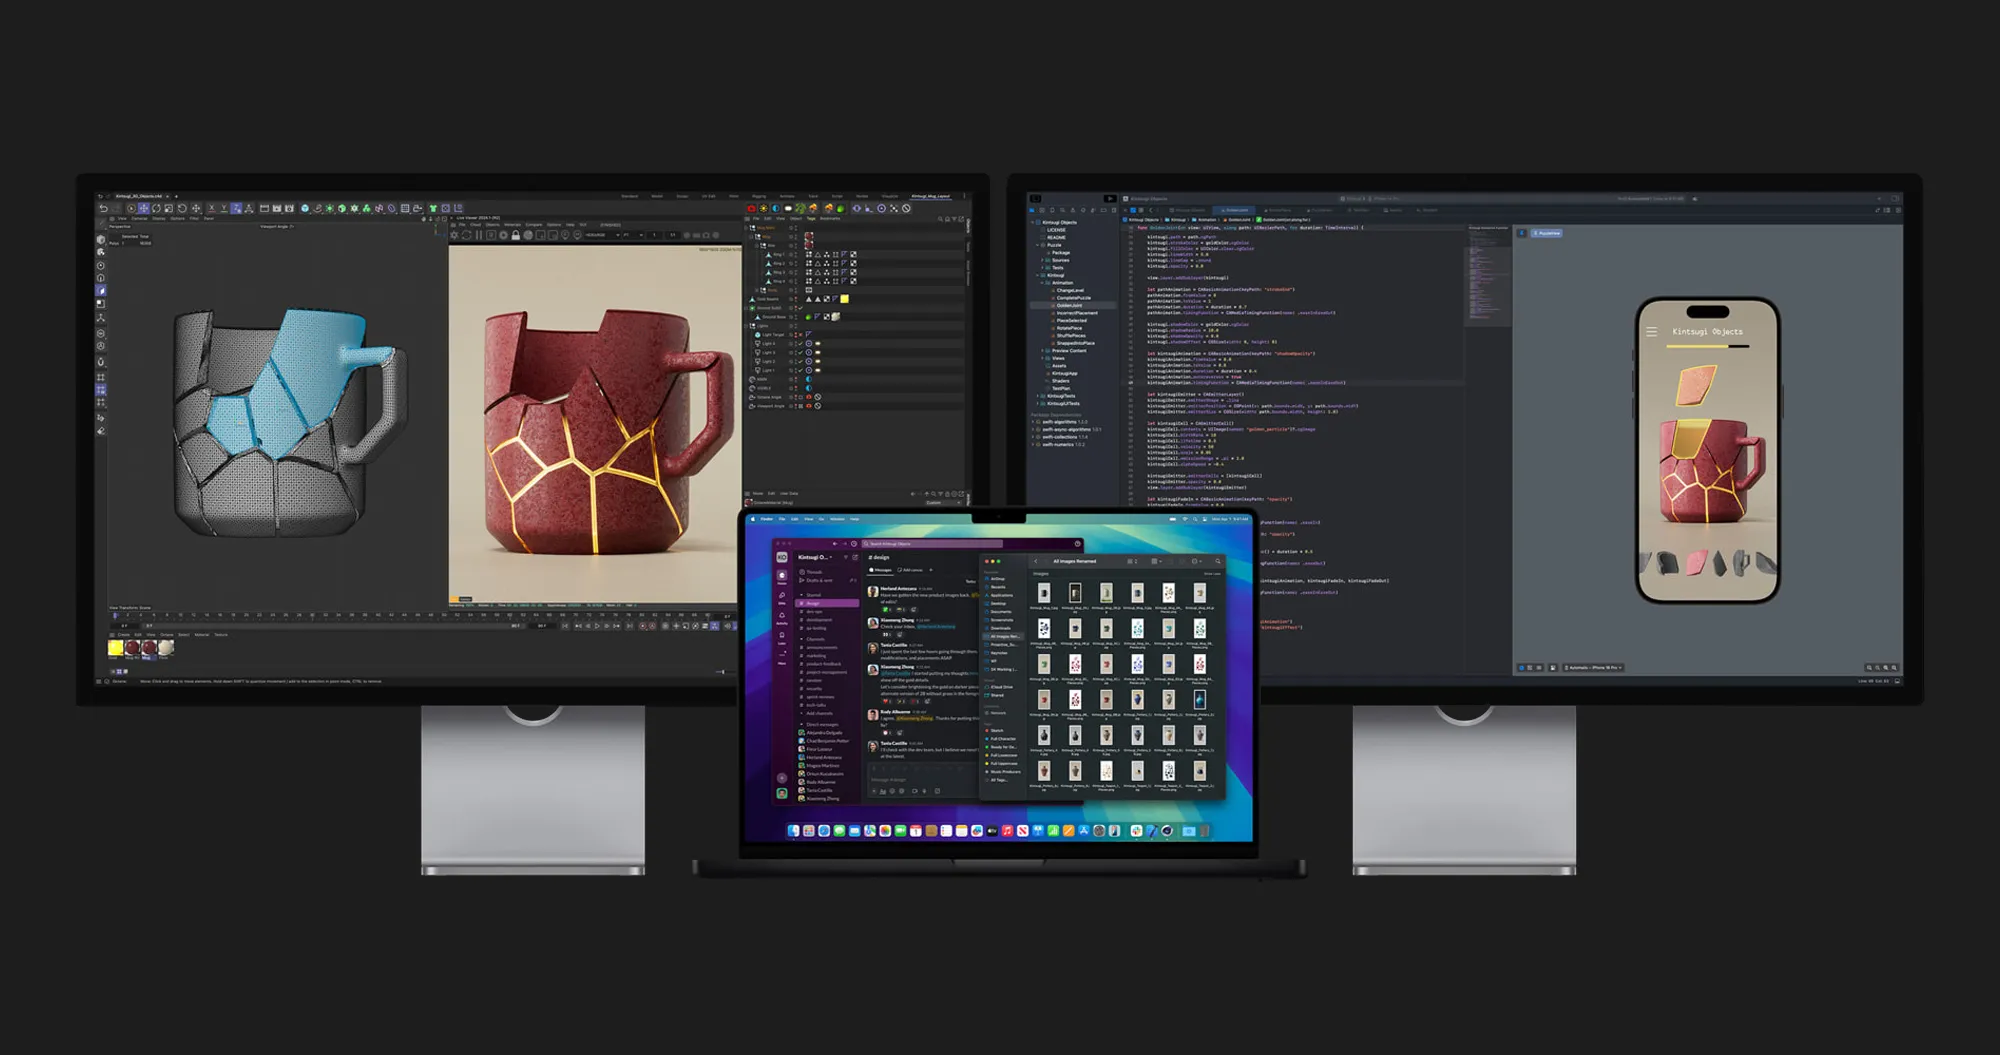Open Music app from the Dock
Image resolution: width=2000 pixels, height=1055 pixels.
1007,831
